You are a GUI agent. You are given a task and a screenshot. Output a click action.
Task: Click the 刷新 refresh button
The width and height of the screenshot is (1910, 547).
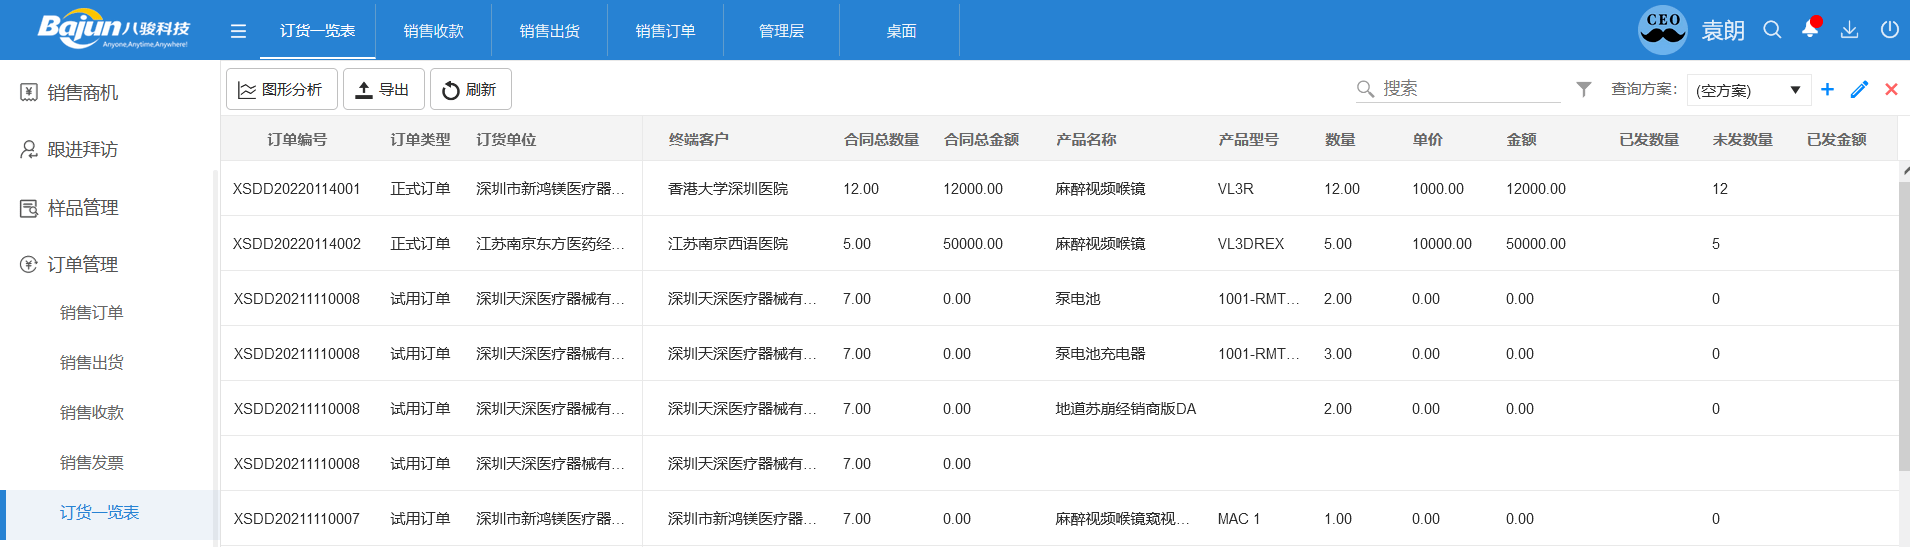pos(470,90)
